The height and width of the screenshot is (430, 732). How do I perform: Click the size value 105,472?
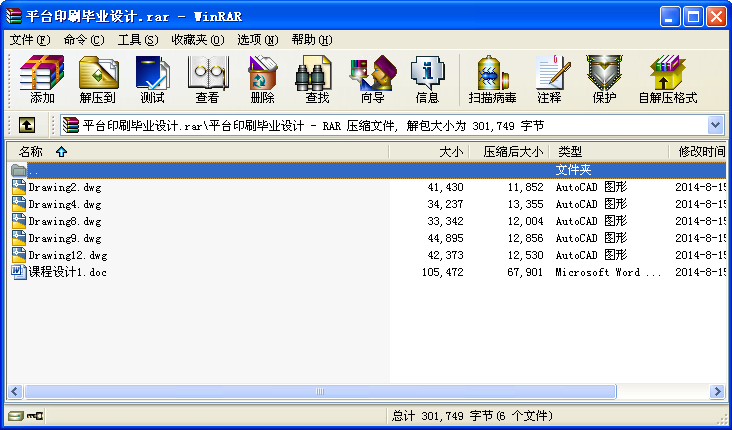click(x=443, y=272)
